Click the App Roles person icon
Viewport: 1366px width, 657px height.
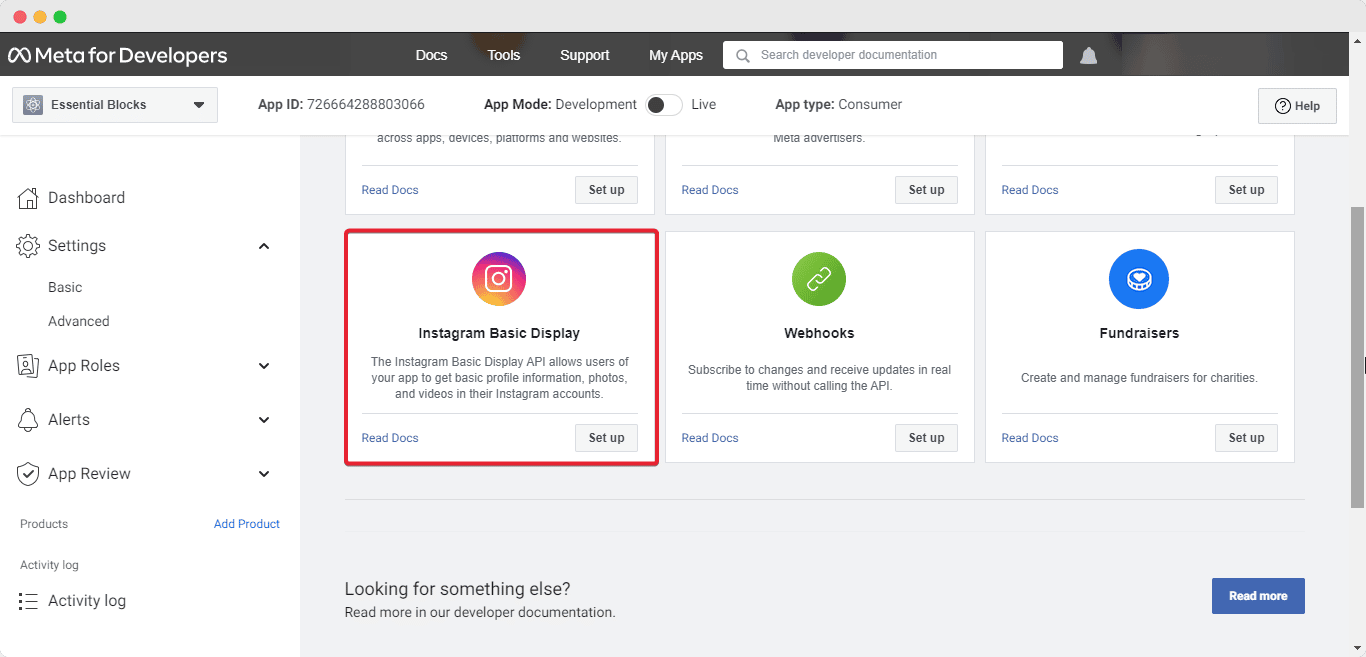[28, 366]
